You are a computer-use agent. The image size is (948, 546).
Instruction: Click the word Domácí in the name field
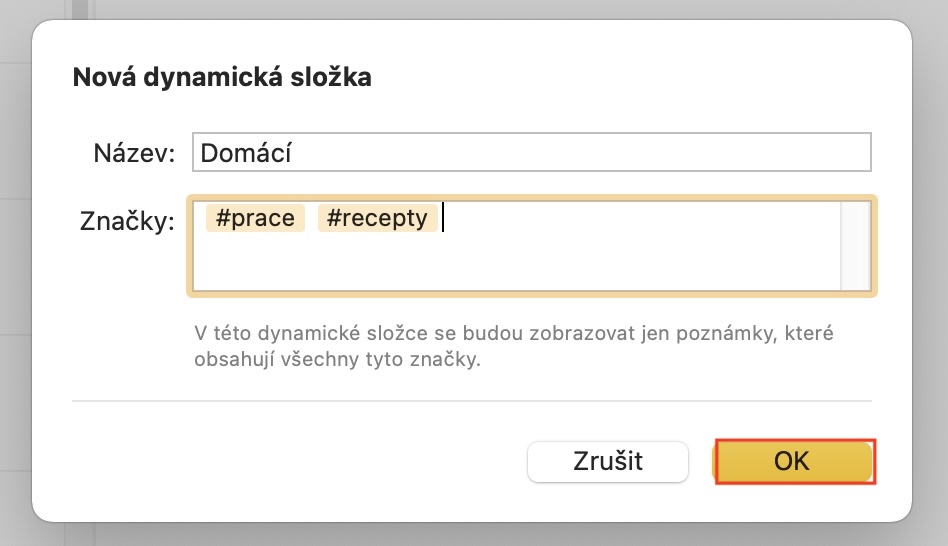click(246, 153)
